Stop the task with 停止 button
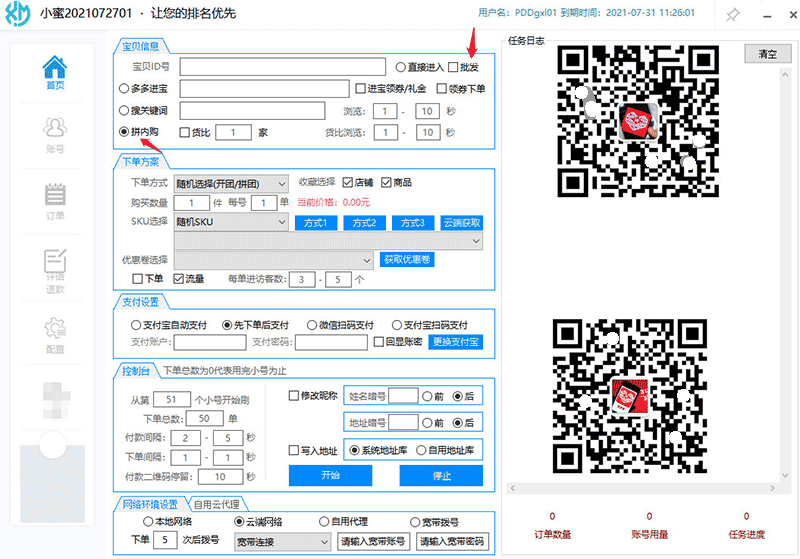The width and height of the screenshot is (800, 559). coord(441,475)
